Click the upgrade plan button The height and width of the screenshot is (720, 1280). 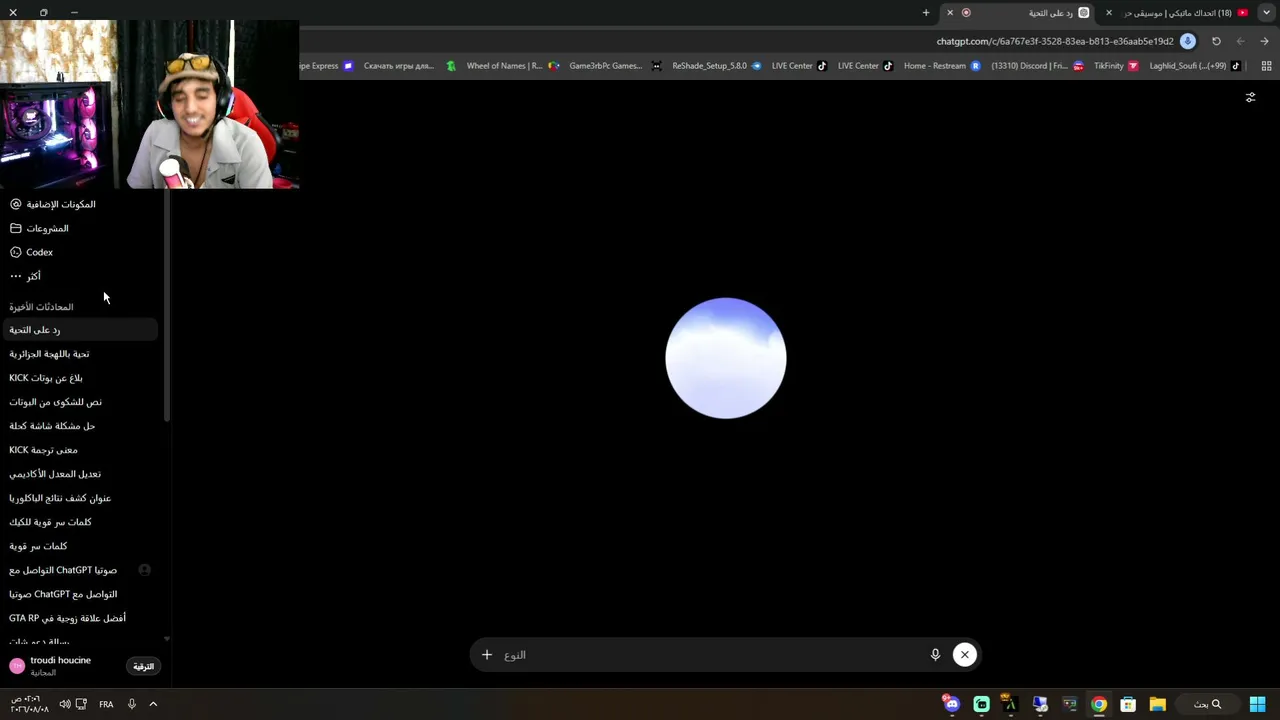click(x=144, y=666)
